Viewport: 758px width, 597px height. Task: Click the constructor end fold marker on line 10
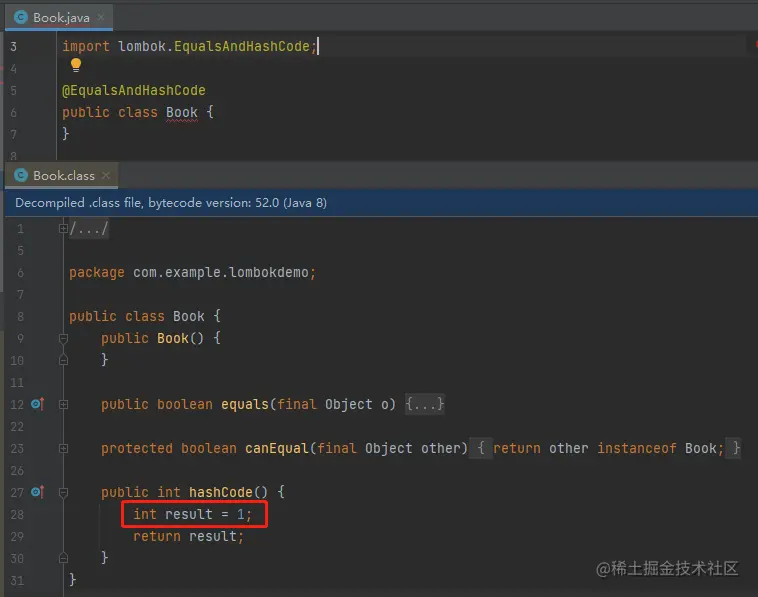point(63,360)
